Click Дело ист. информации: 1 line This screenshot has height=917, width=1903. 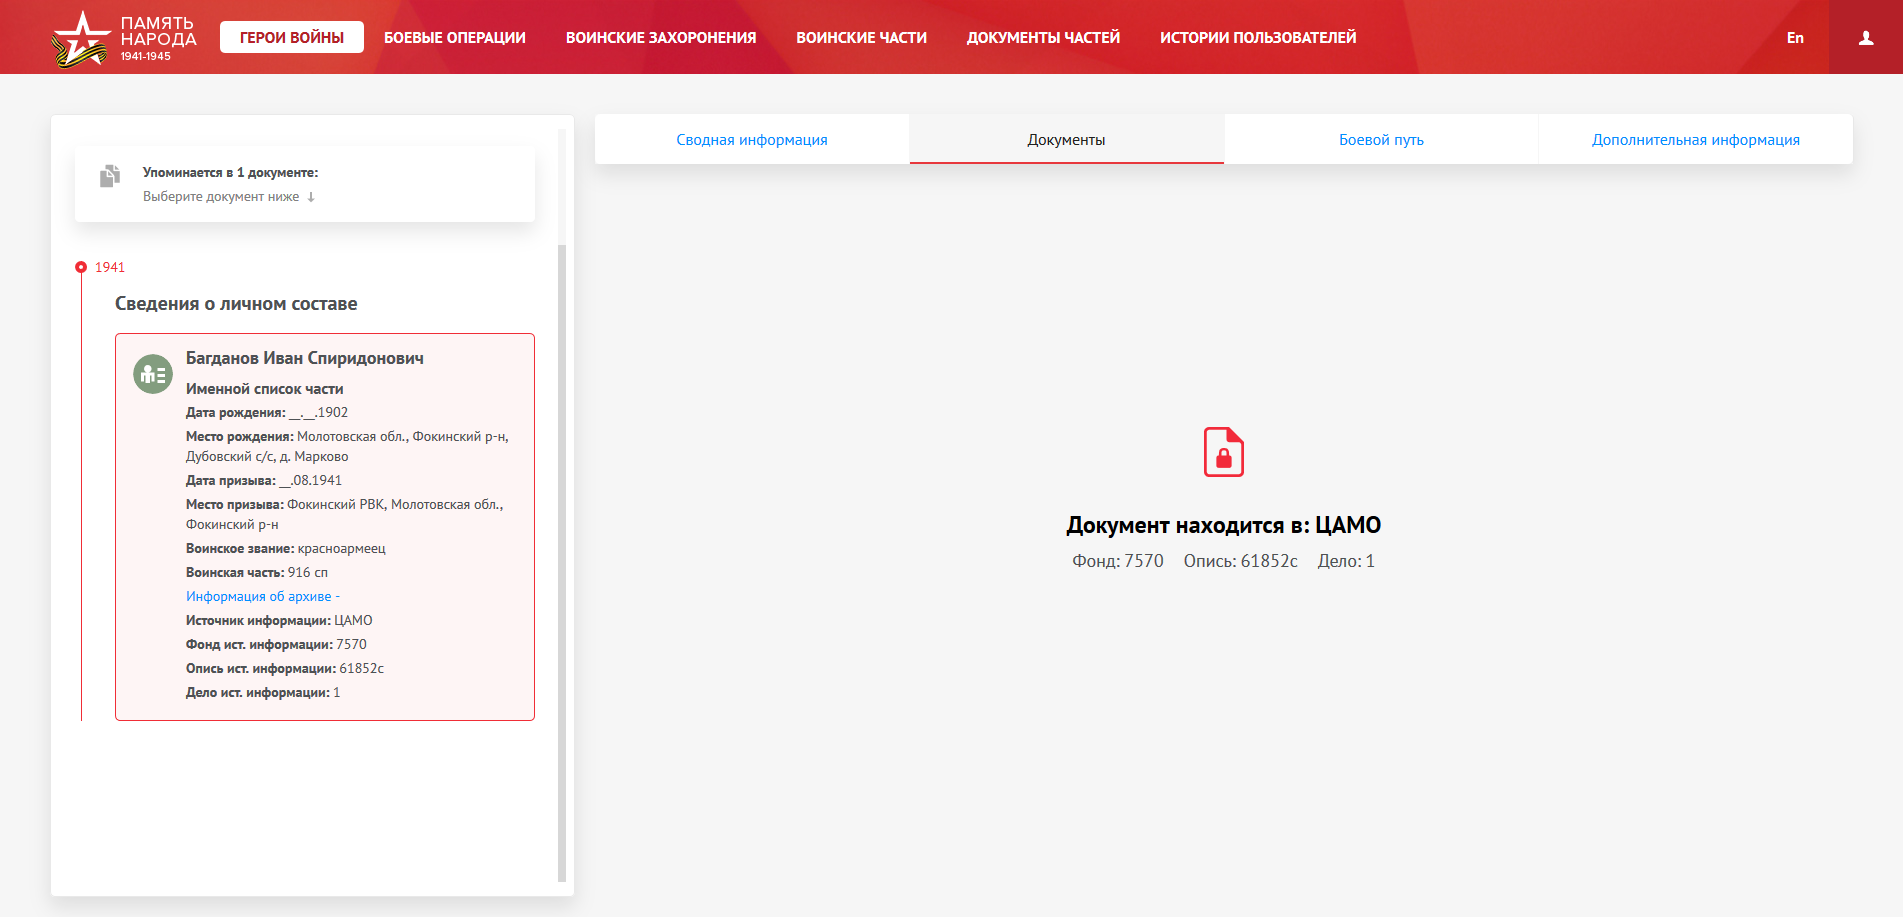pyautogui.click(x=263, y=692)
